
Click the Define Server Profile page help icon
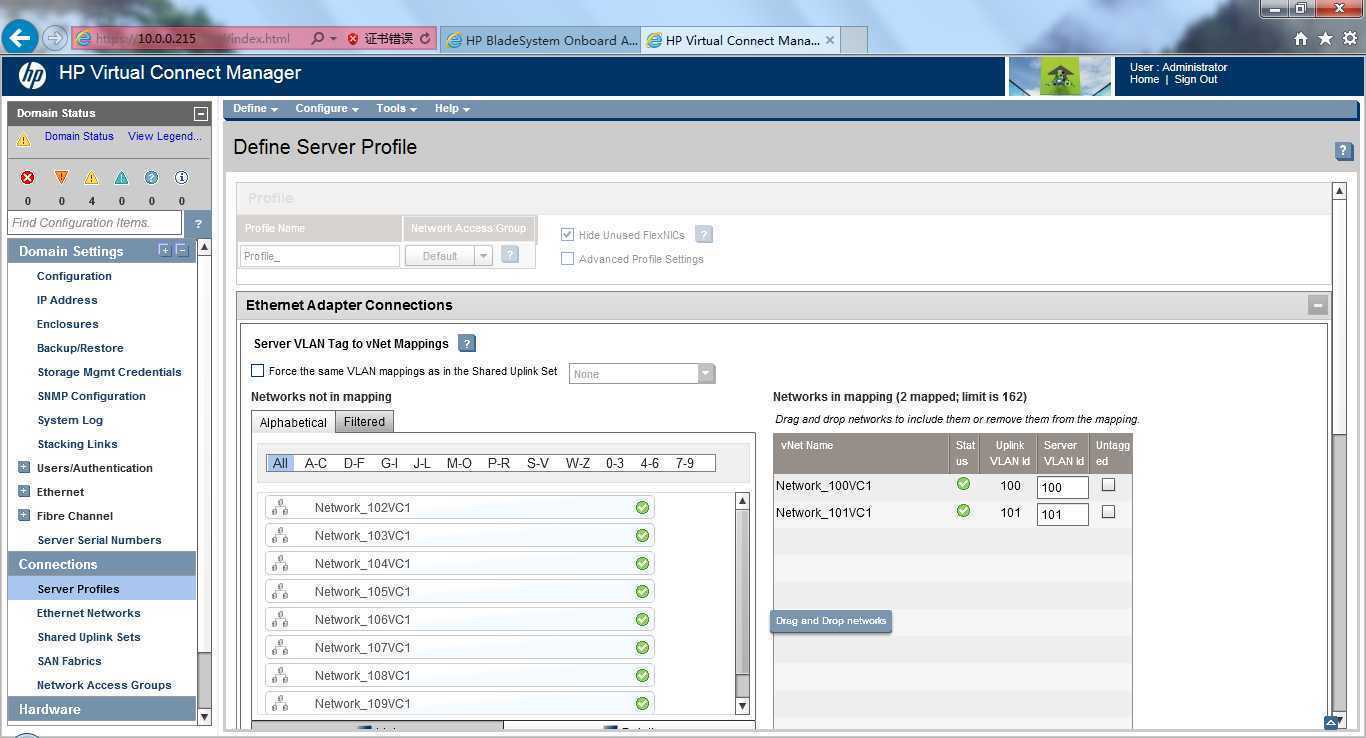1344,151
